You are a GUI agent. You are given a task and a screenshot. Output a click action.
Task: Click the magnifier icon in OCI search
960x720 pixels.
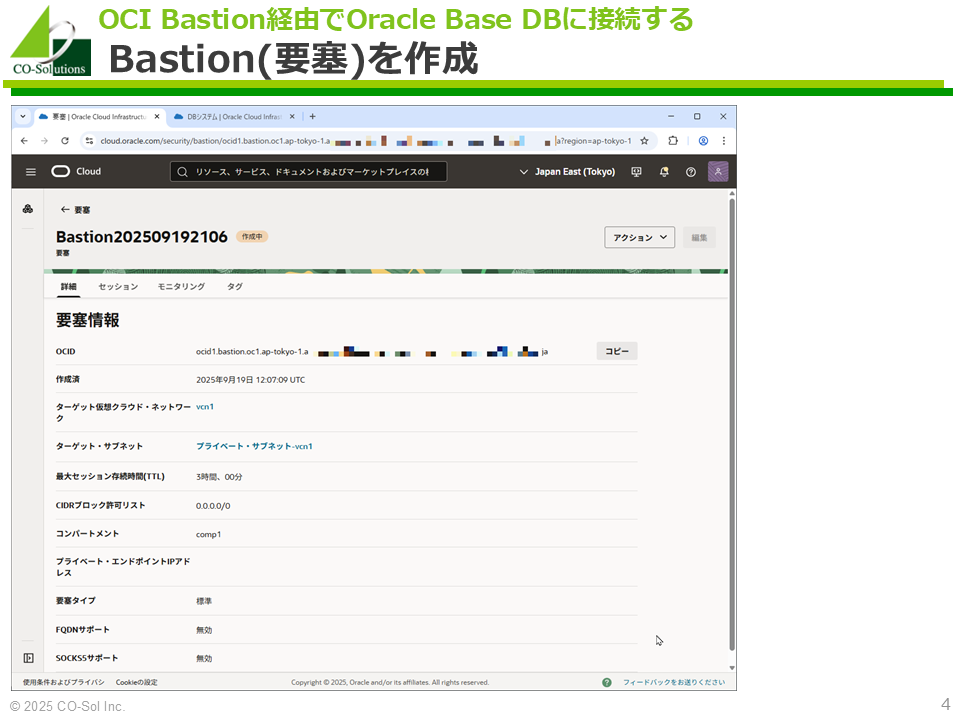pyautogui.click(x=182, y=172)
